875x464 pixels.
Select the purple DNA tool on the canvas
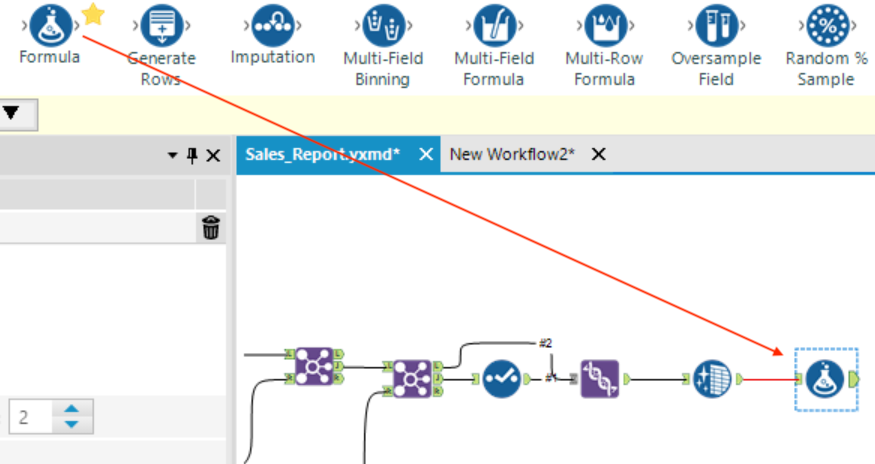600,379
